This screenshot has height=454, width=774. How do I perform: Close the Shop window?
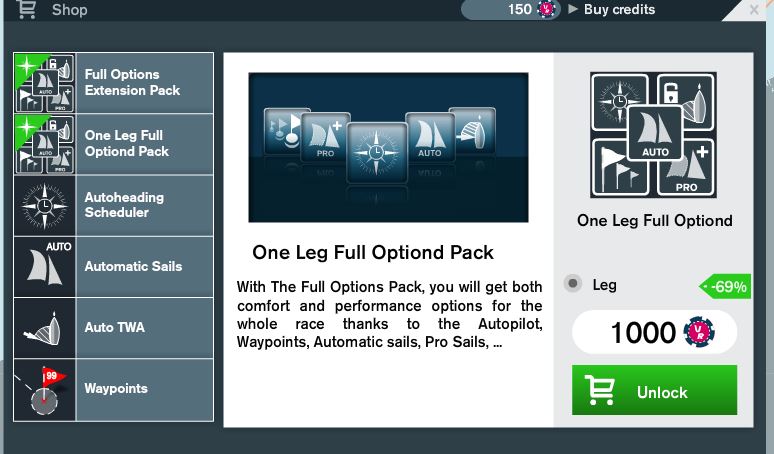click(754, 9)
